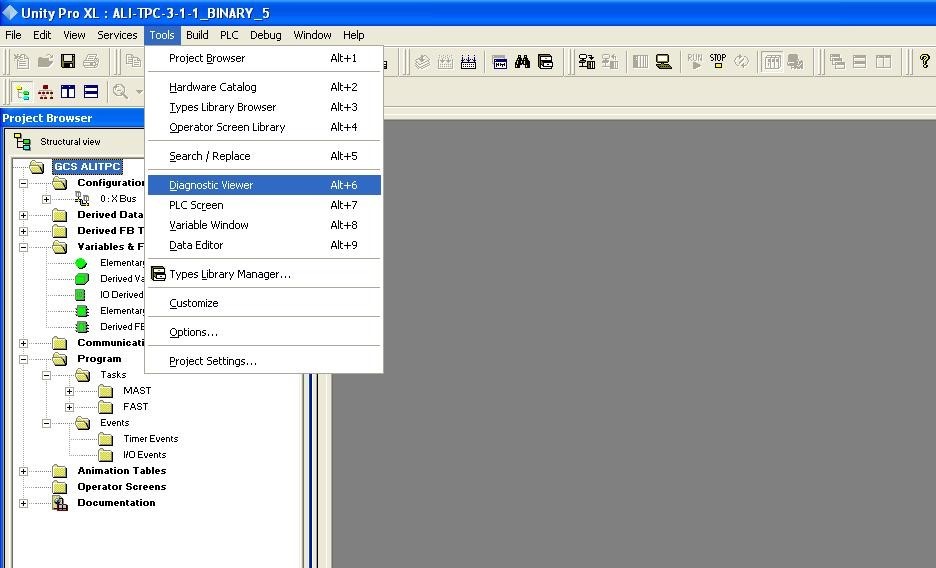Click the Standard mode PLC icon
Screen dimensions: 936x568
pyautogui.click(x=641, y=61)
